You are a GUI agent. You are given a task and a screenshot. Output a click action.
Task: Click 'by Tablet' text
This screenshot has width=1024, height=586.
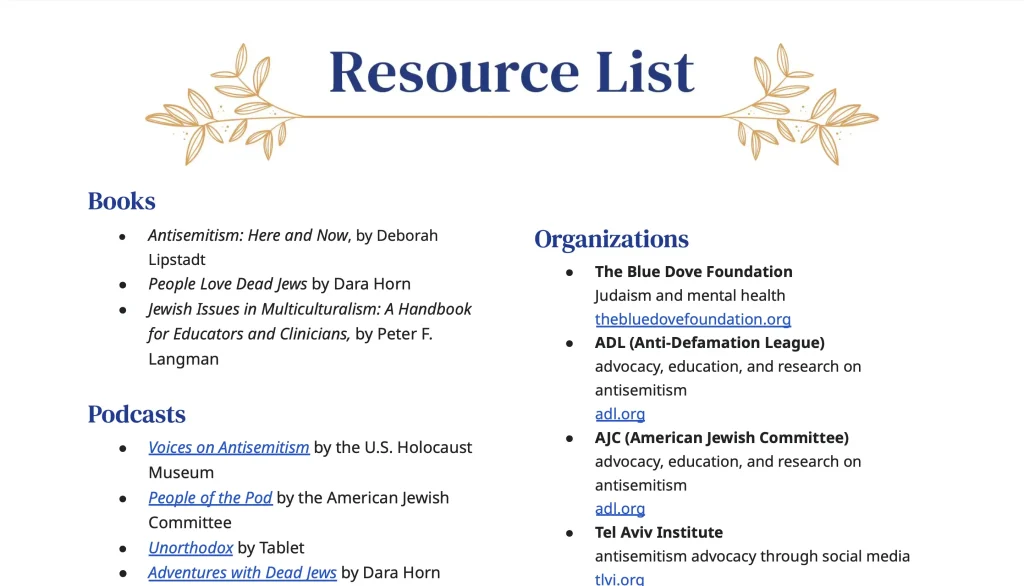point(270,547)
